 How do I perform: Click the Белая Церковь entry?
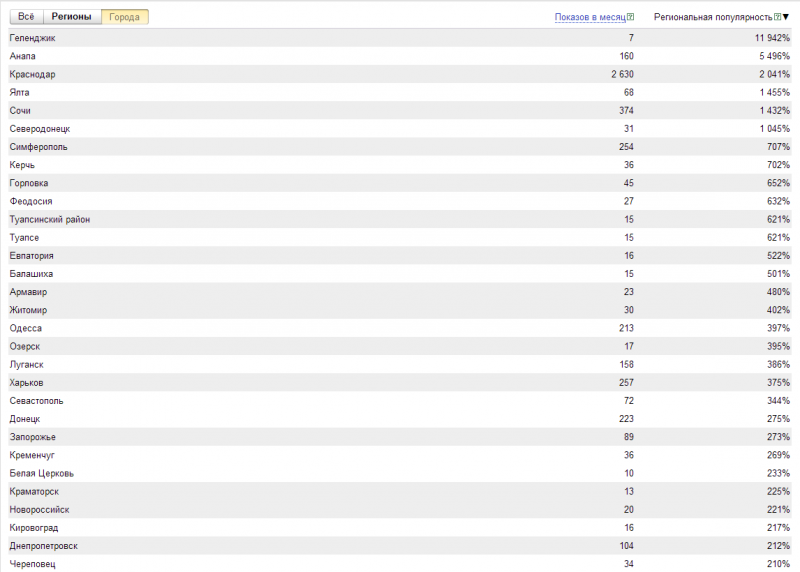[x=41, y=473]
